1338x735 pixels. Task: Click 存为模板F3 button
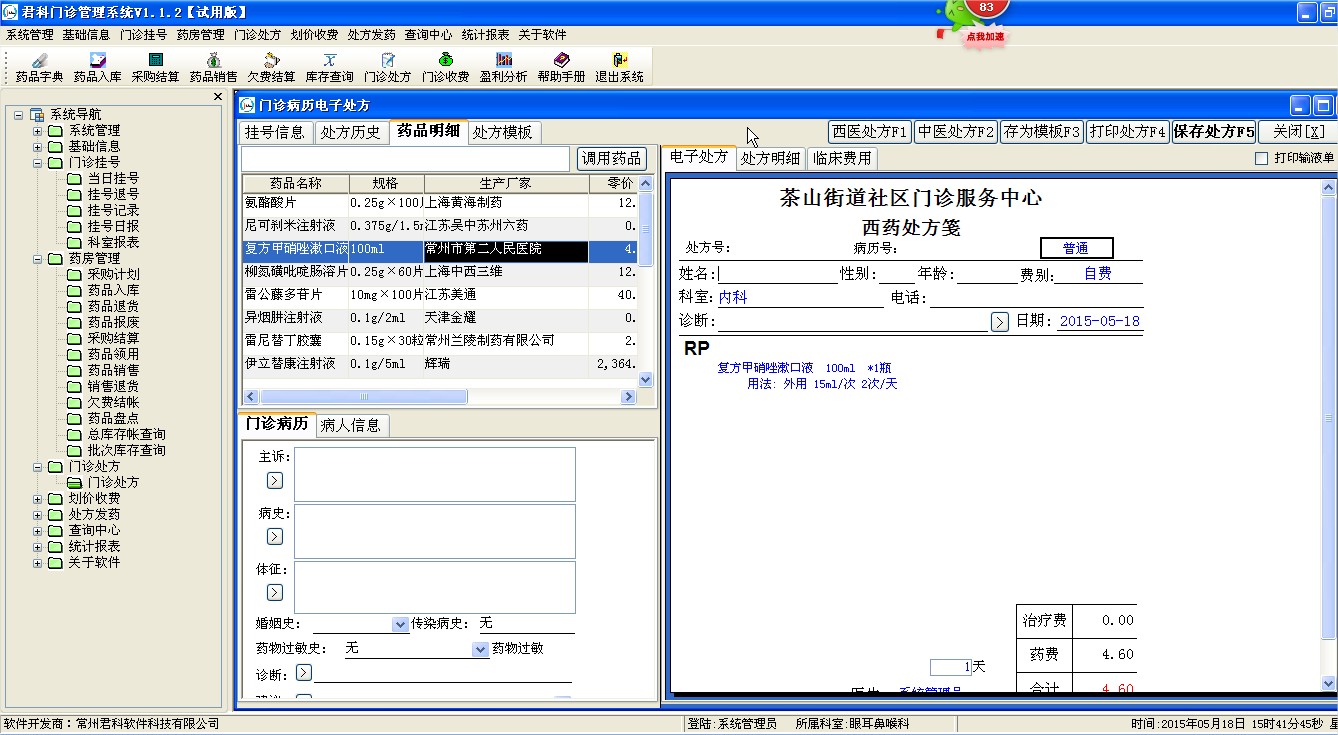pos(1042,132)
